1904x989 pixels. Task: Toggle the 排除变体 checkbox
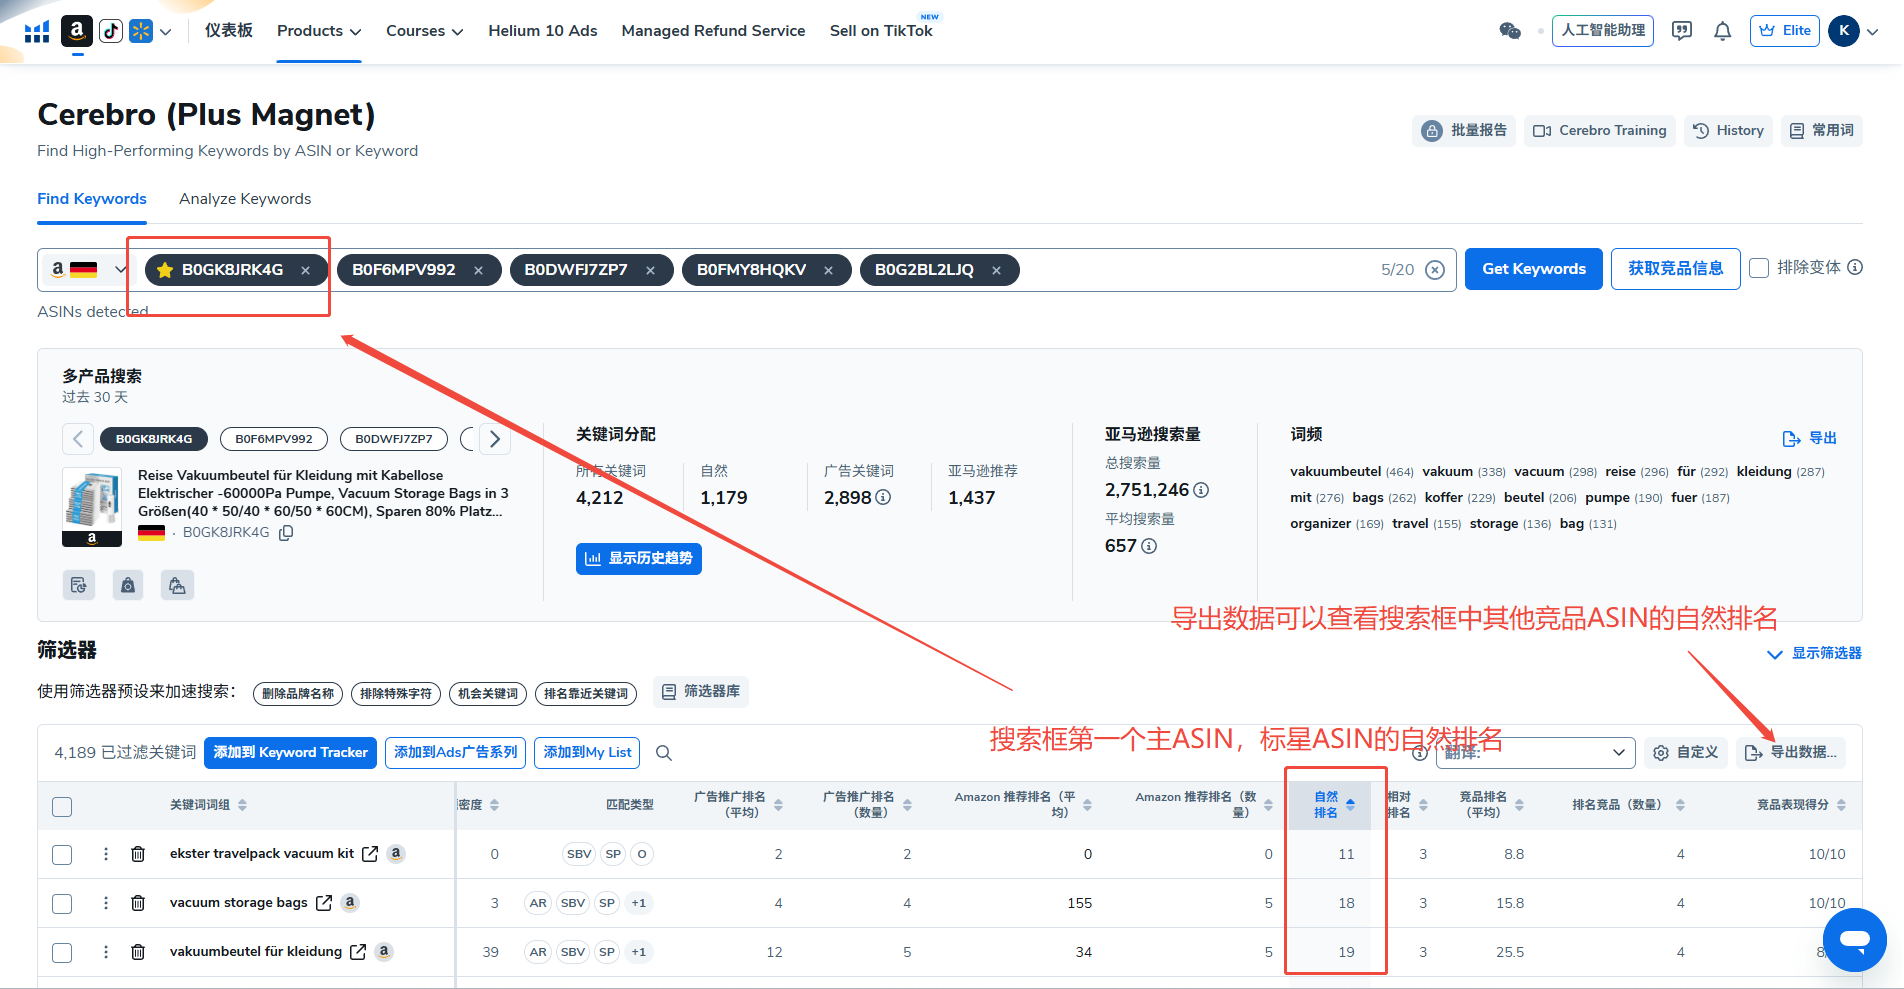pyautogui.click(x=1759, y=268)
